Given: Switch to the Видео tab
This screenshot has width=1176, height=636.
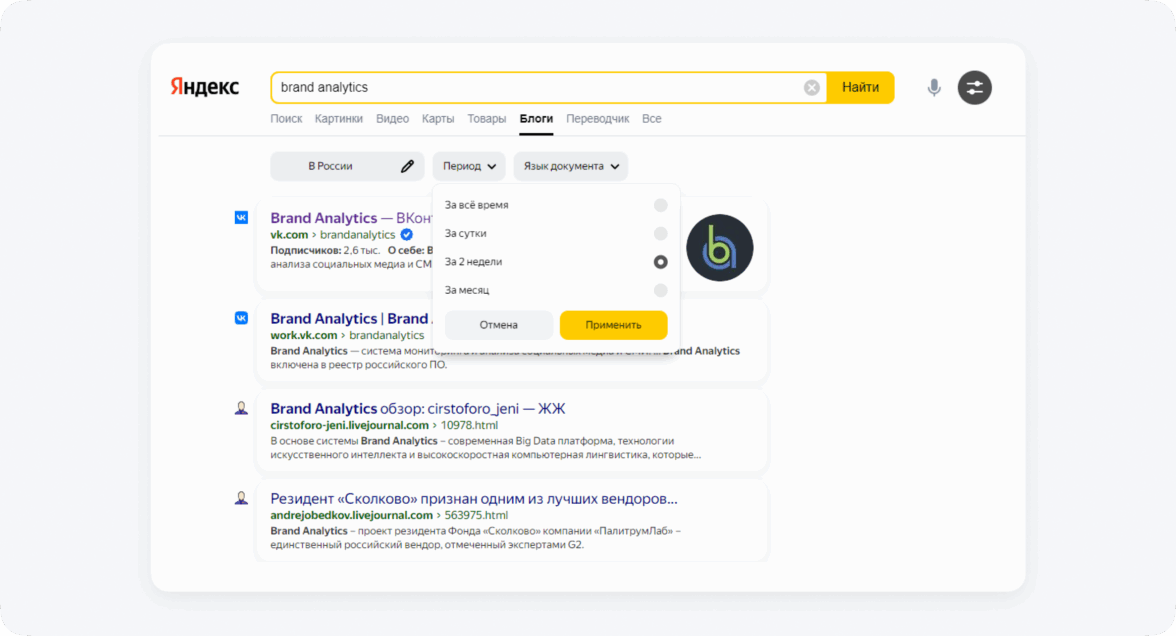Looking at the screenshot, I should pyautogui.click(x=392, y=118).
